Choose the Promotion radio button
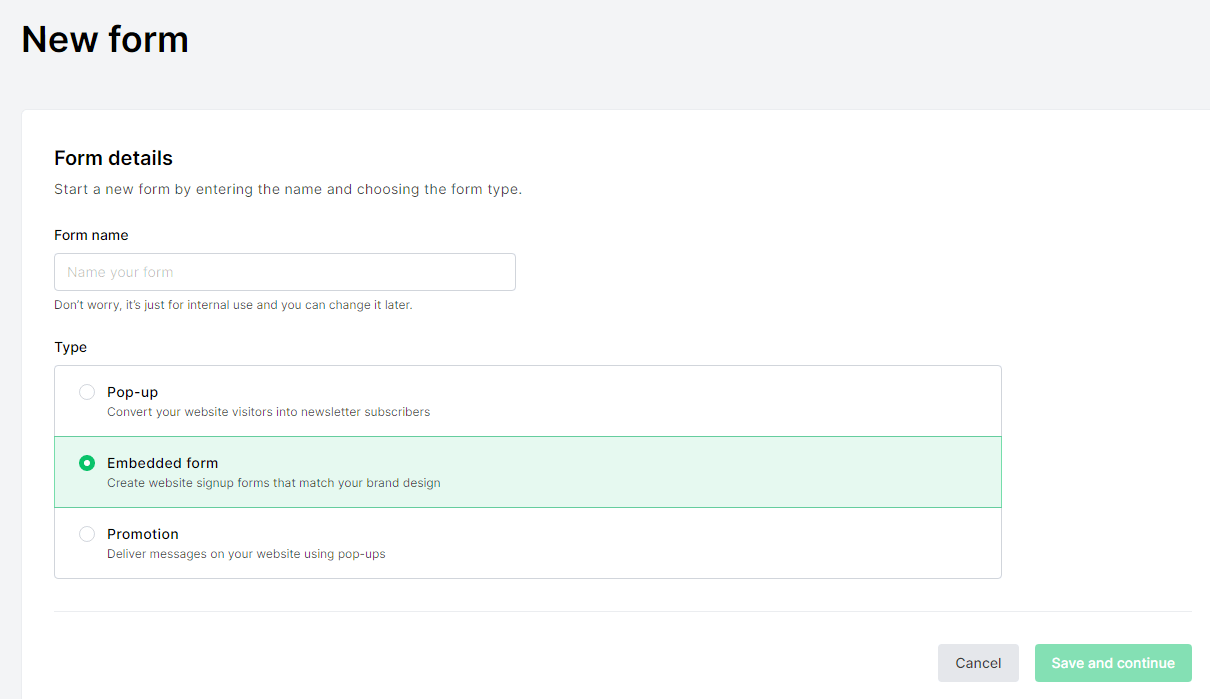The image size is (1210, 699). [87, 534]
